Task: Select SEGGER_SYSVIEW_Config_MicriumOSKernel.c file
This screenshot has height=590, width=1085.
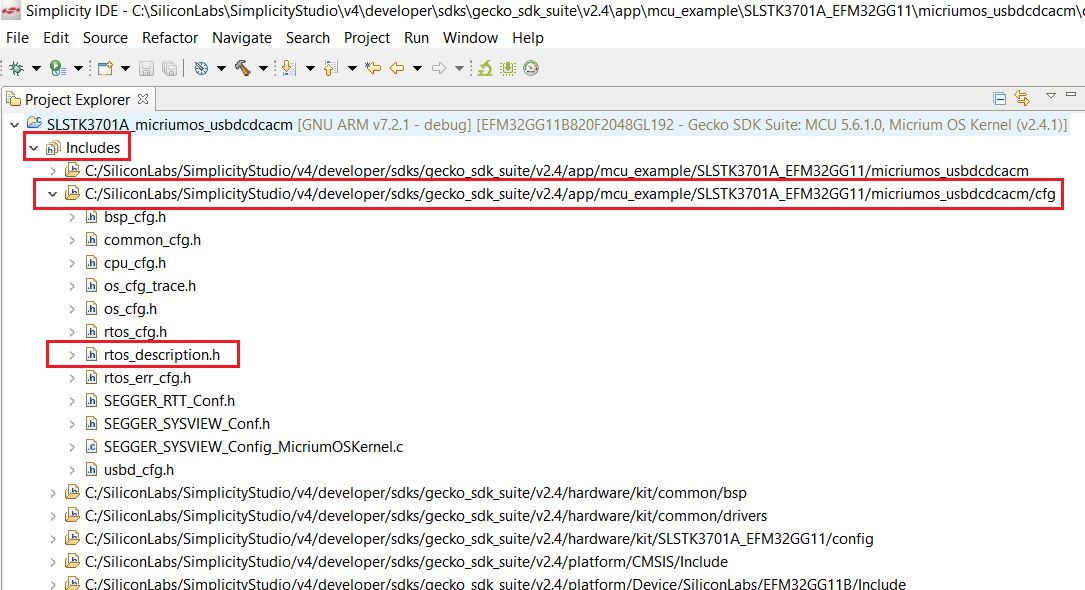Action: click(x=253, y=447)
